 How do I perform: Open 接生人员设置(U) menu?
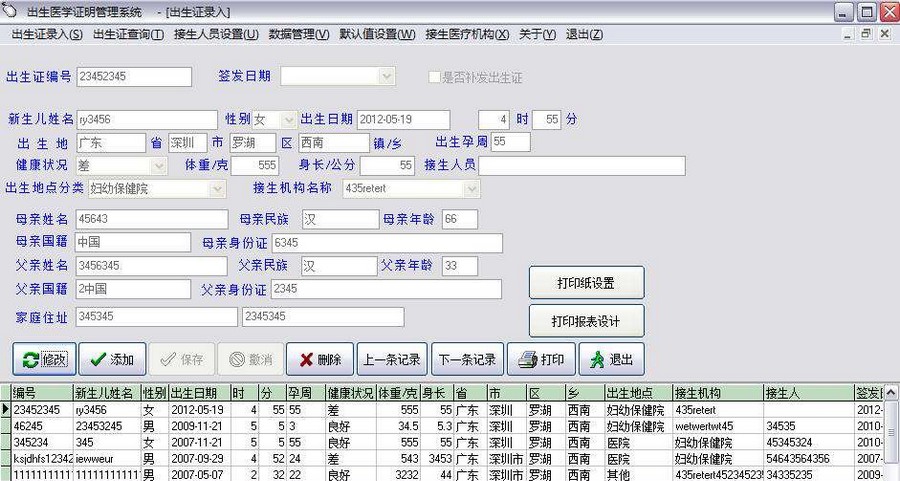click(x=216, y=34)
